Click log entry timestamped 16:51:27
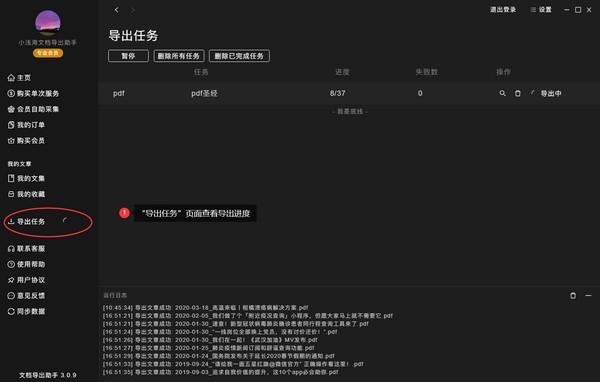 pos(209,348)
